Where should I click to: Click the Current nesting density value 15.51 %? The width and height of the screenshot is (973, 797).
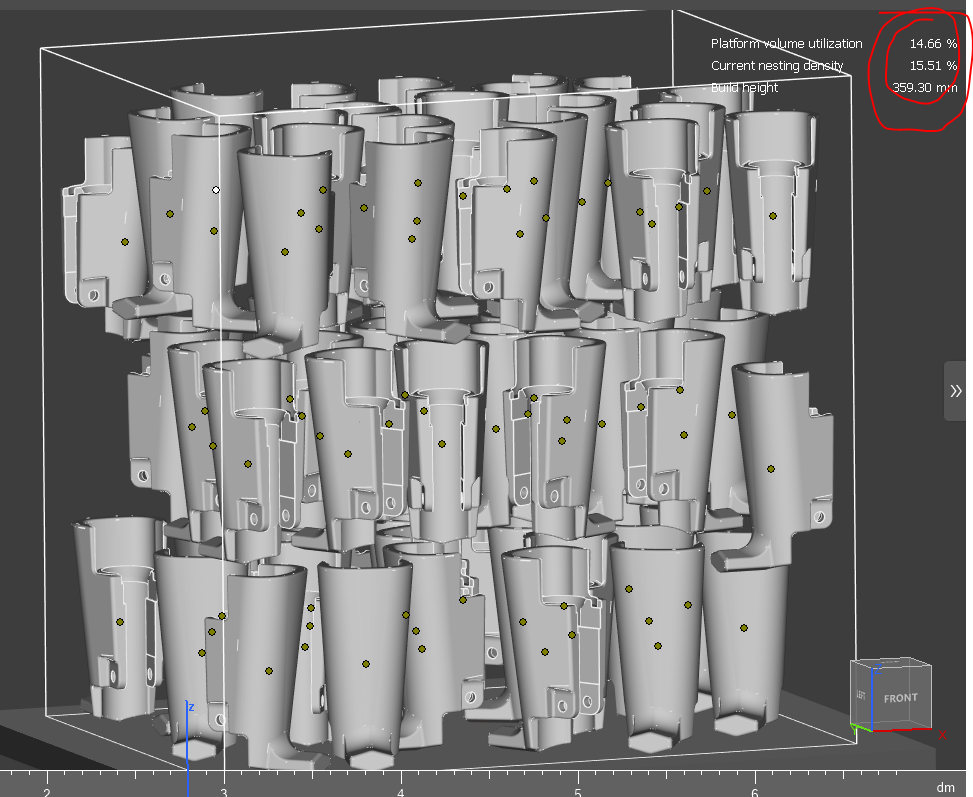[932, 66]
